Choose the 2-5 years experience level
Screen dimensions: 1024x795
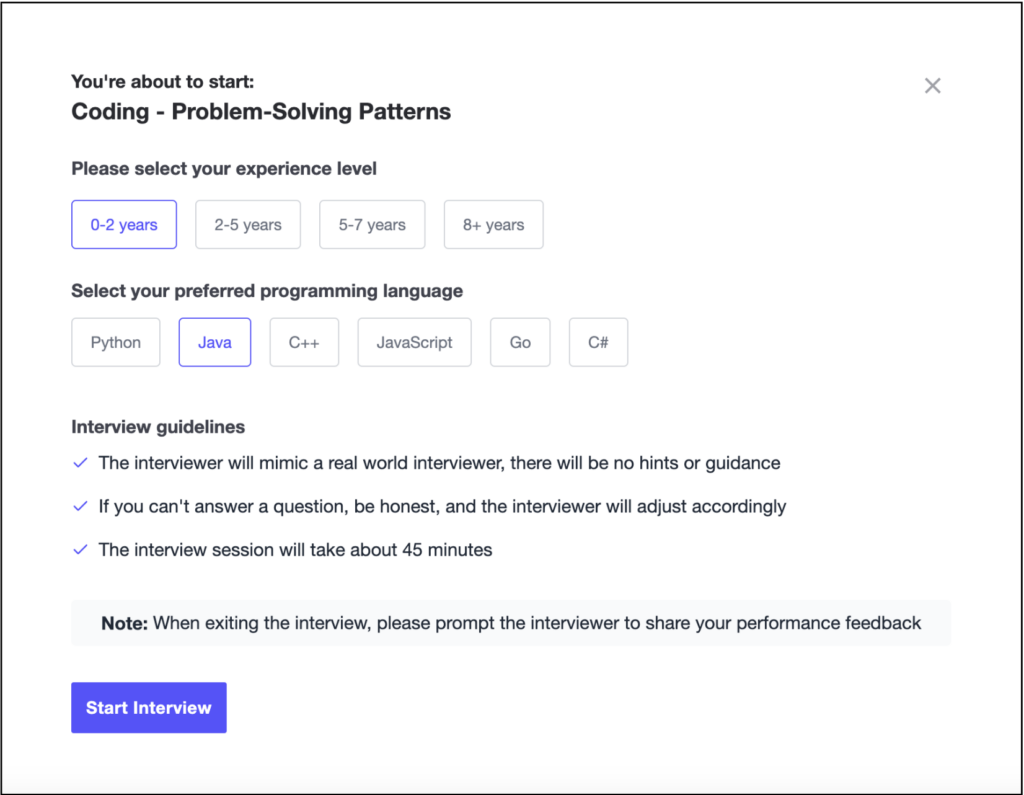click(247, 224)
